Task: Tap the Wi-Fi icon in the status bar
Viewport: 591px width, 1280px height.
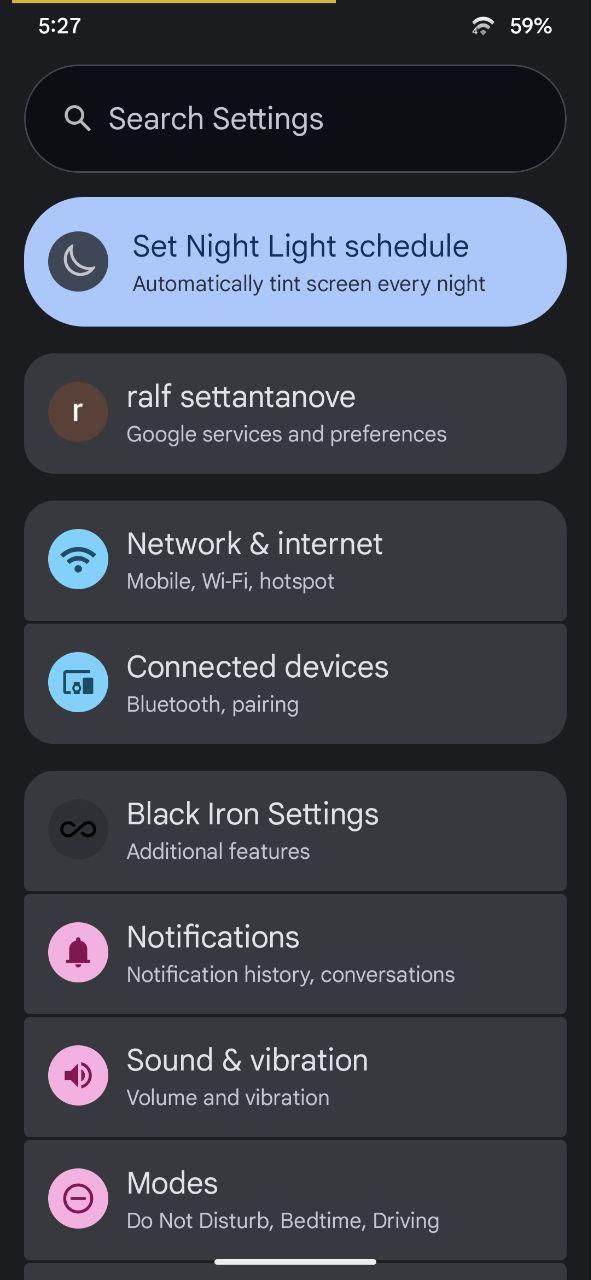Action: [483, 27]
